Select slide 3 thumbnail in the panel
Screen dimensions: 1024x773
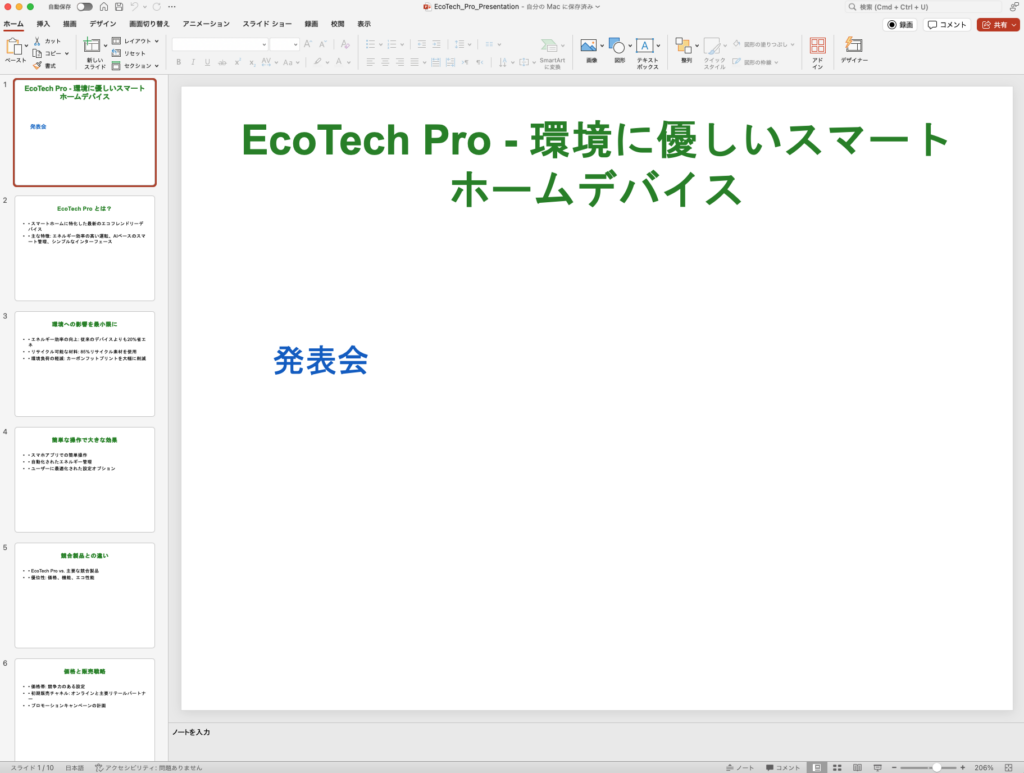84,362
